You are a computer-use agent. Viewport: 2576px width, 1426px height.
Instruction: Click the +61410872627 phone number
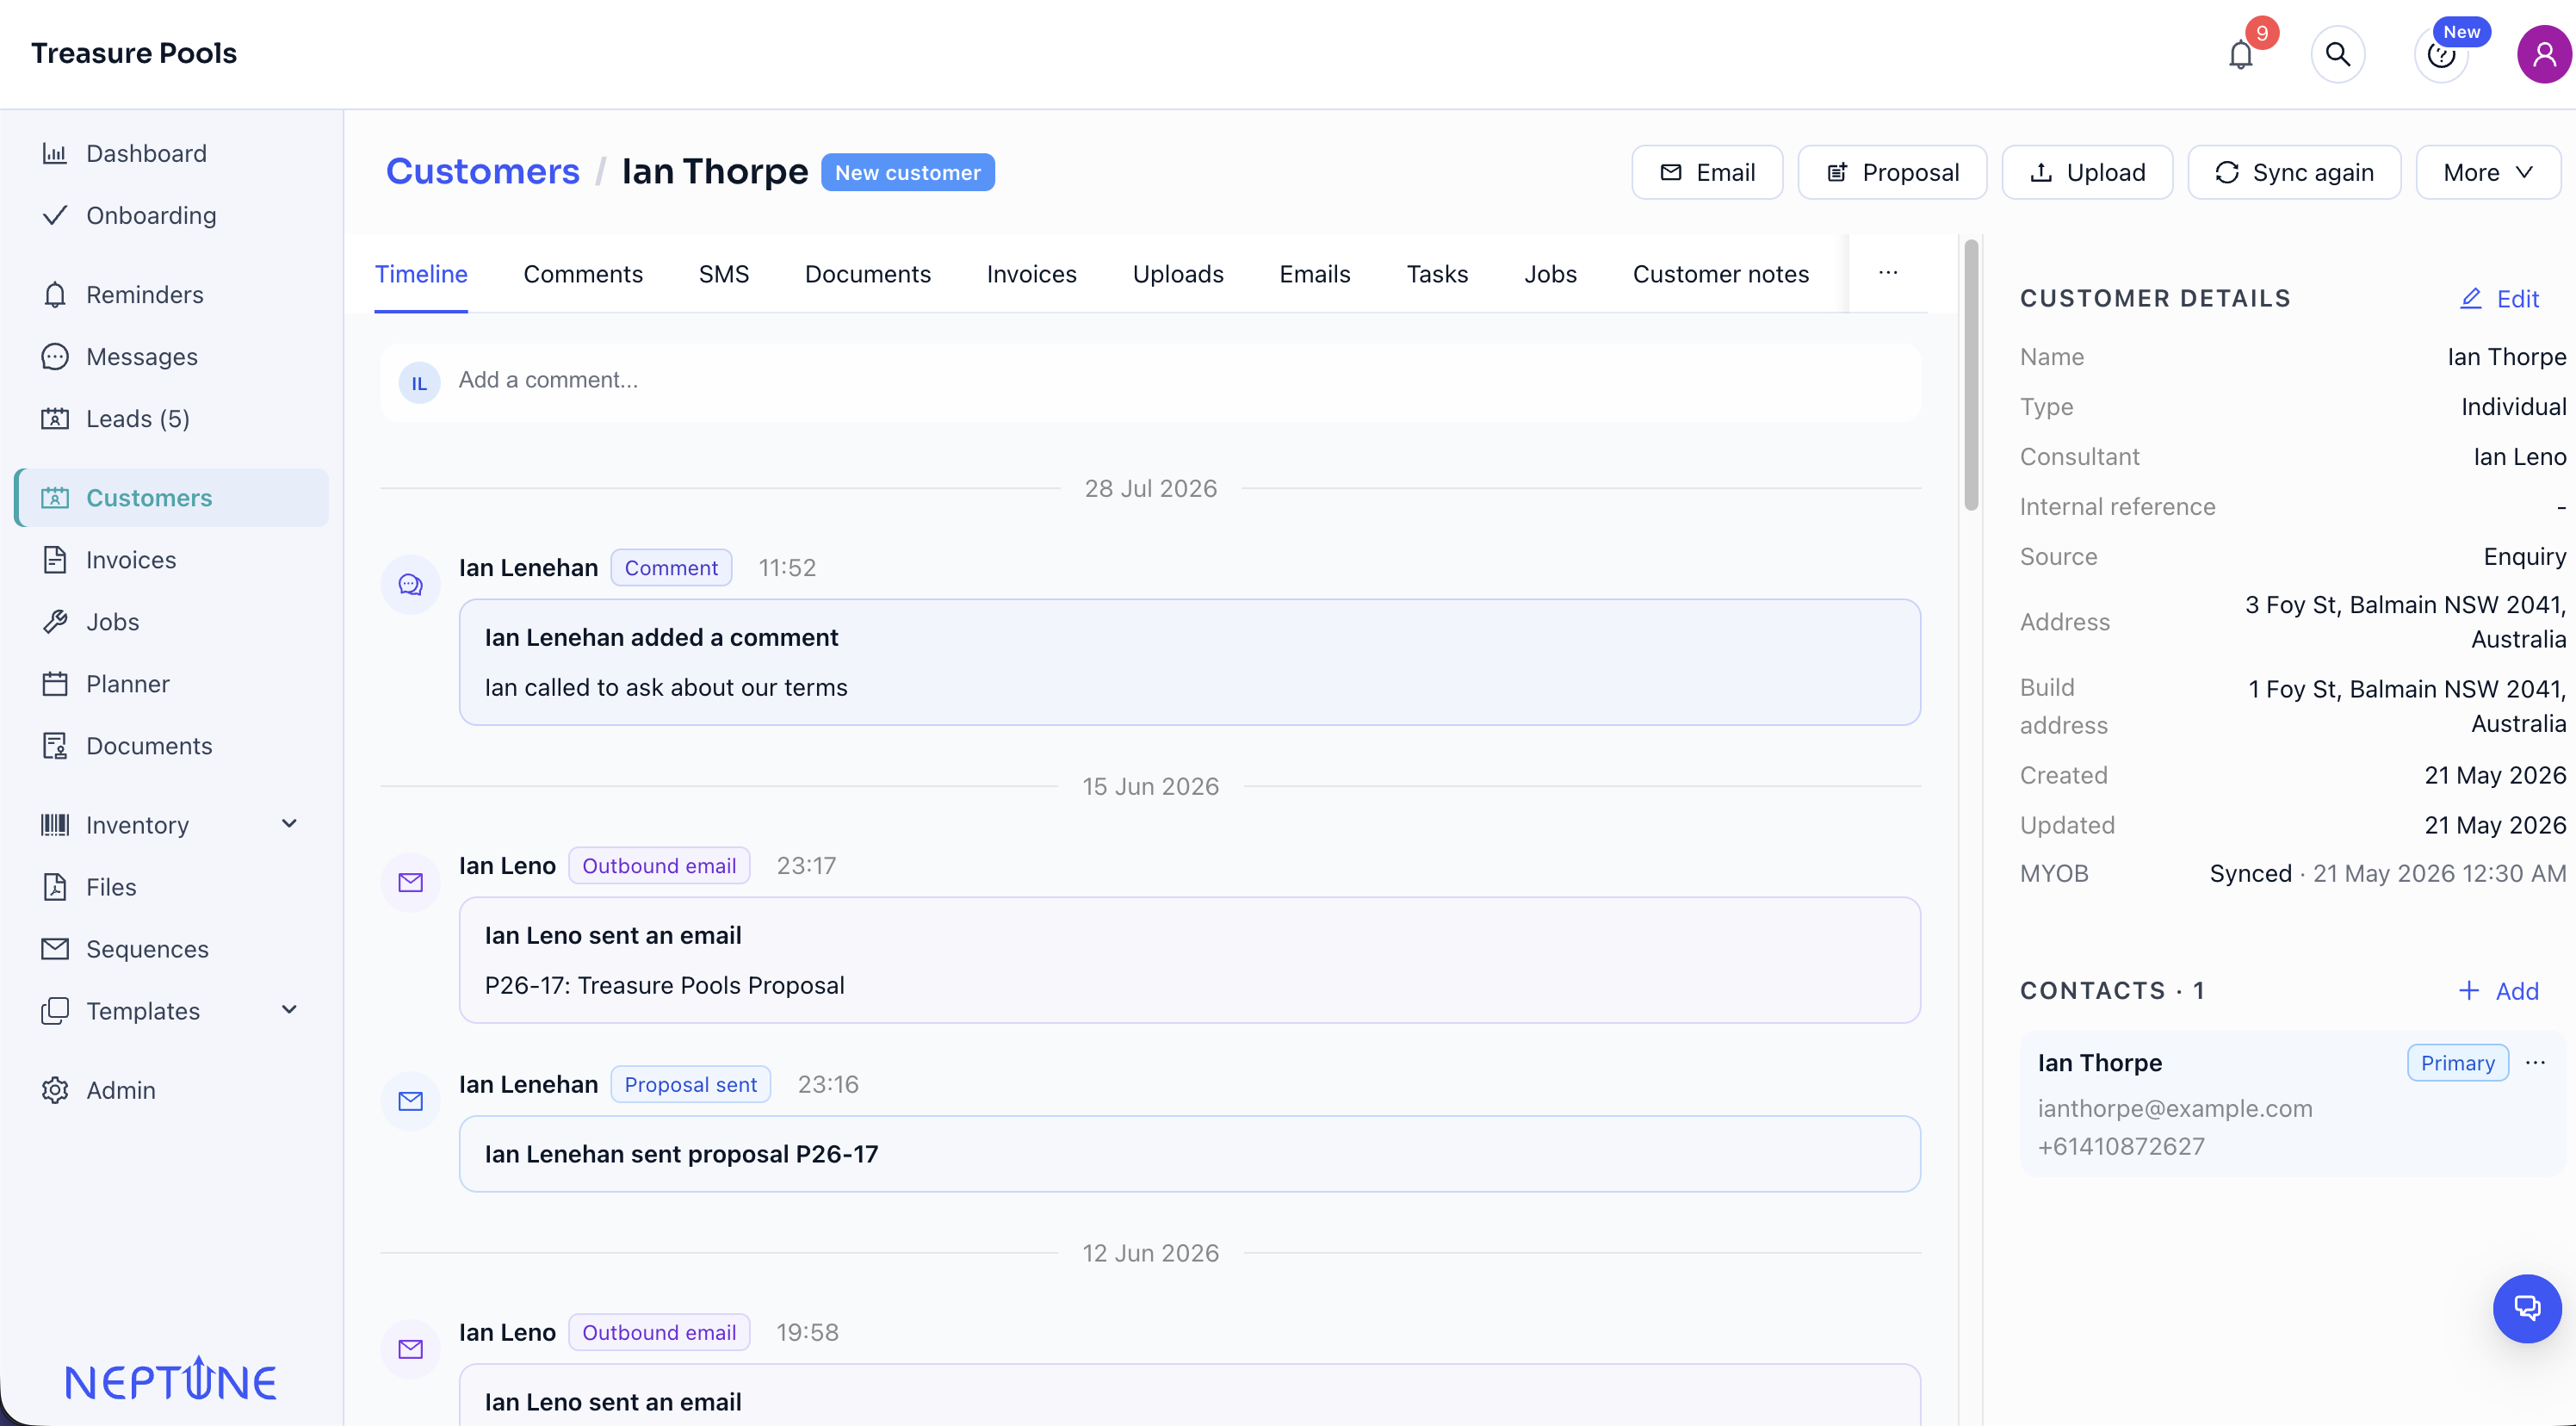tap(2121, 1146)
